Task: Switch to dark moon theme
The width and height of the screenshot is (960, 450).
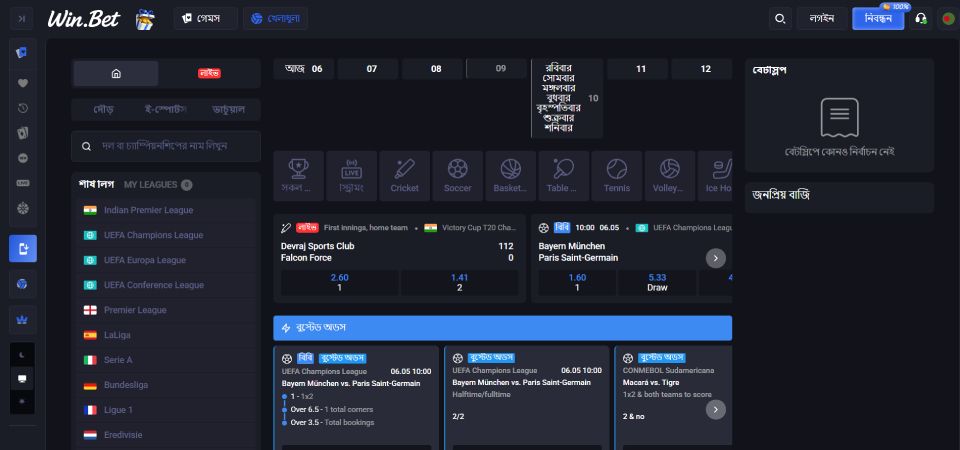Action: (23, 355)
